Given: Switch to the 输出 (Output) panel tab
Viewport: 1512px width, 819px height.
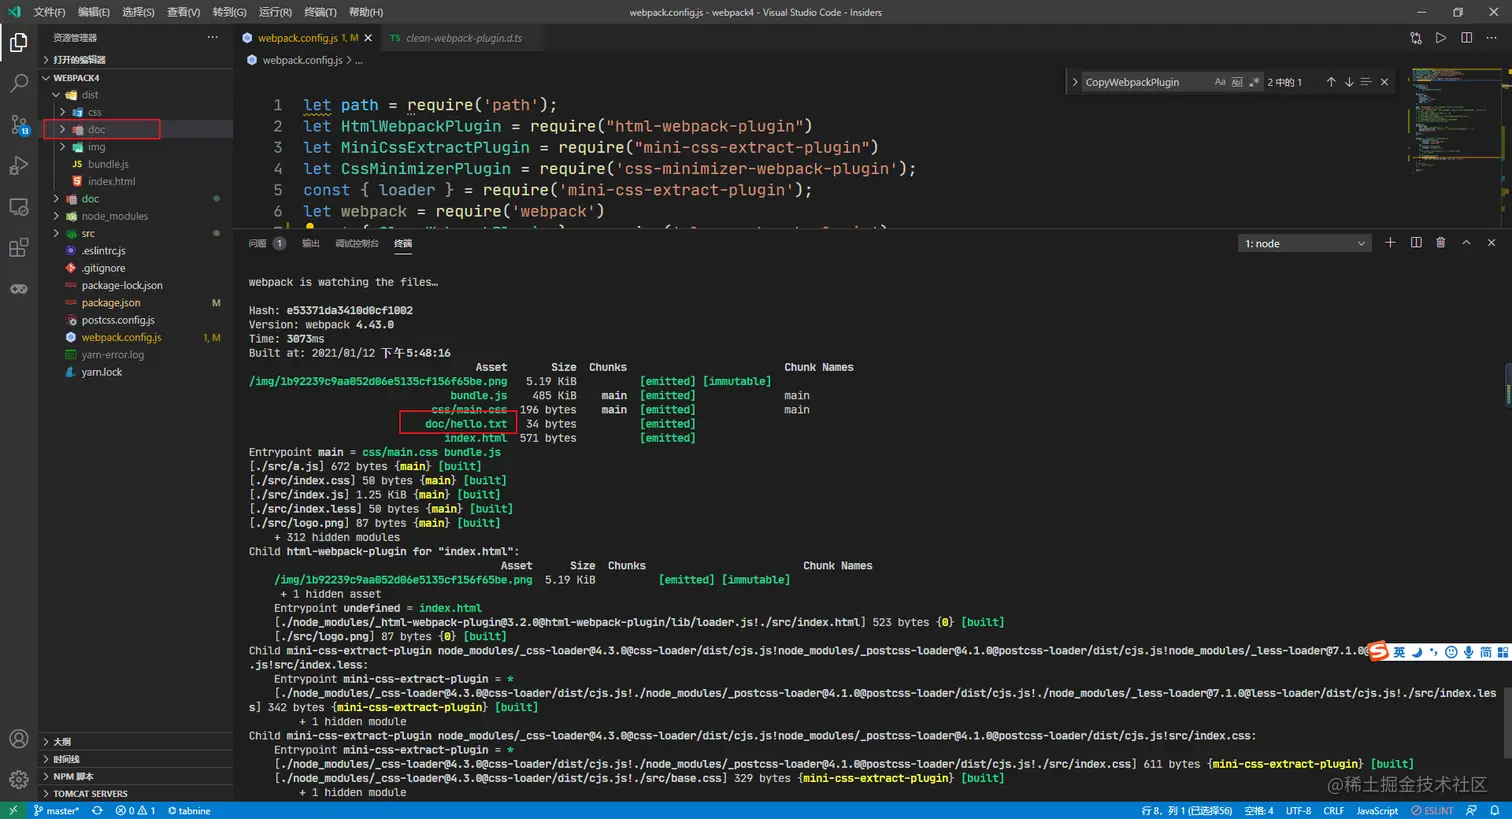Looking at the screenshot, I should pyautogui.click(x=311, y=243).
